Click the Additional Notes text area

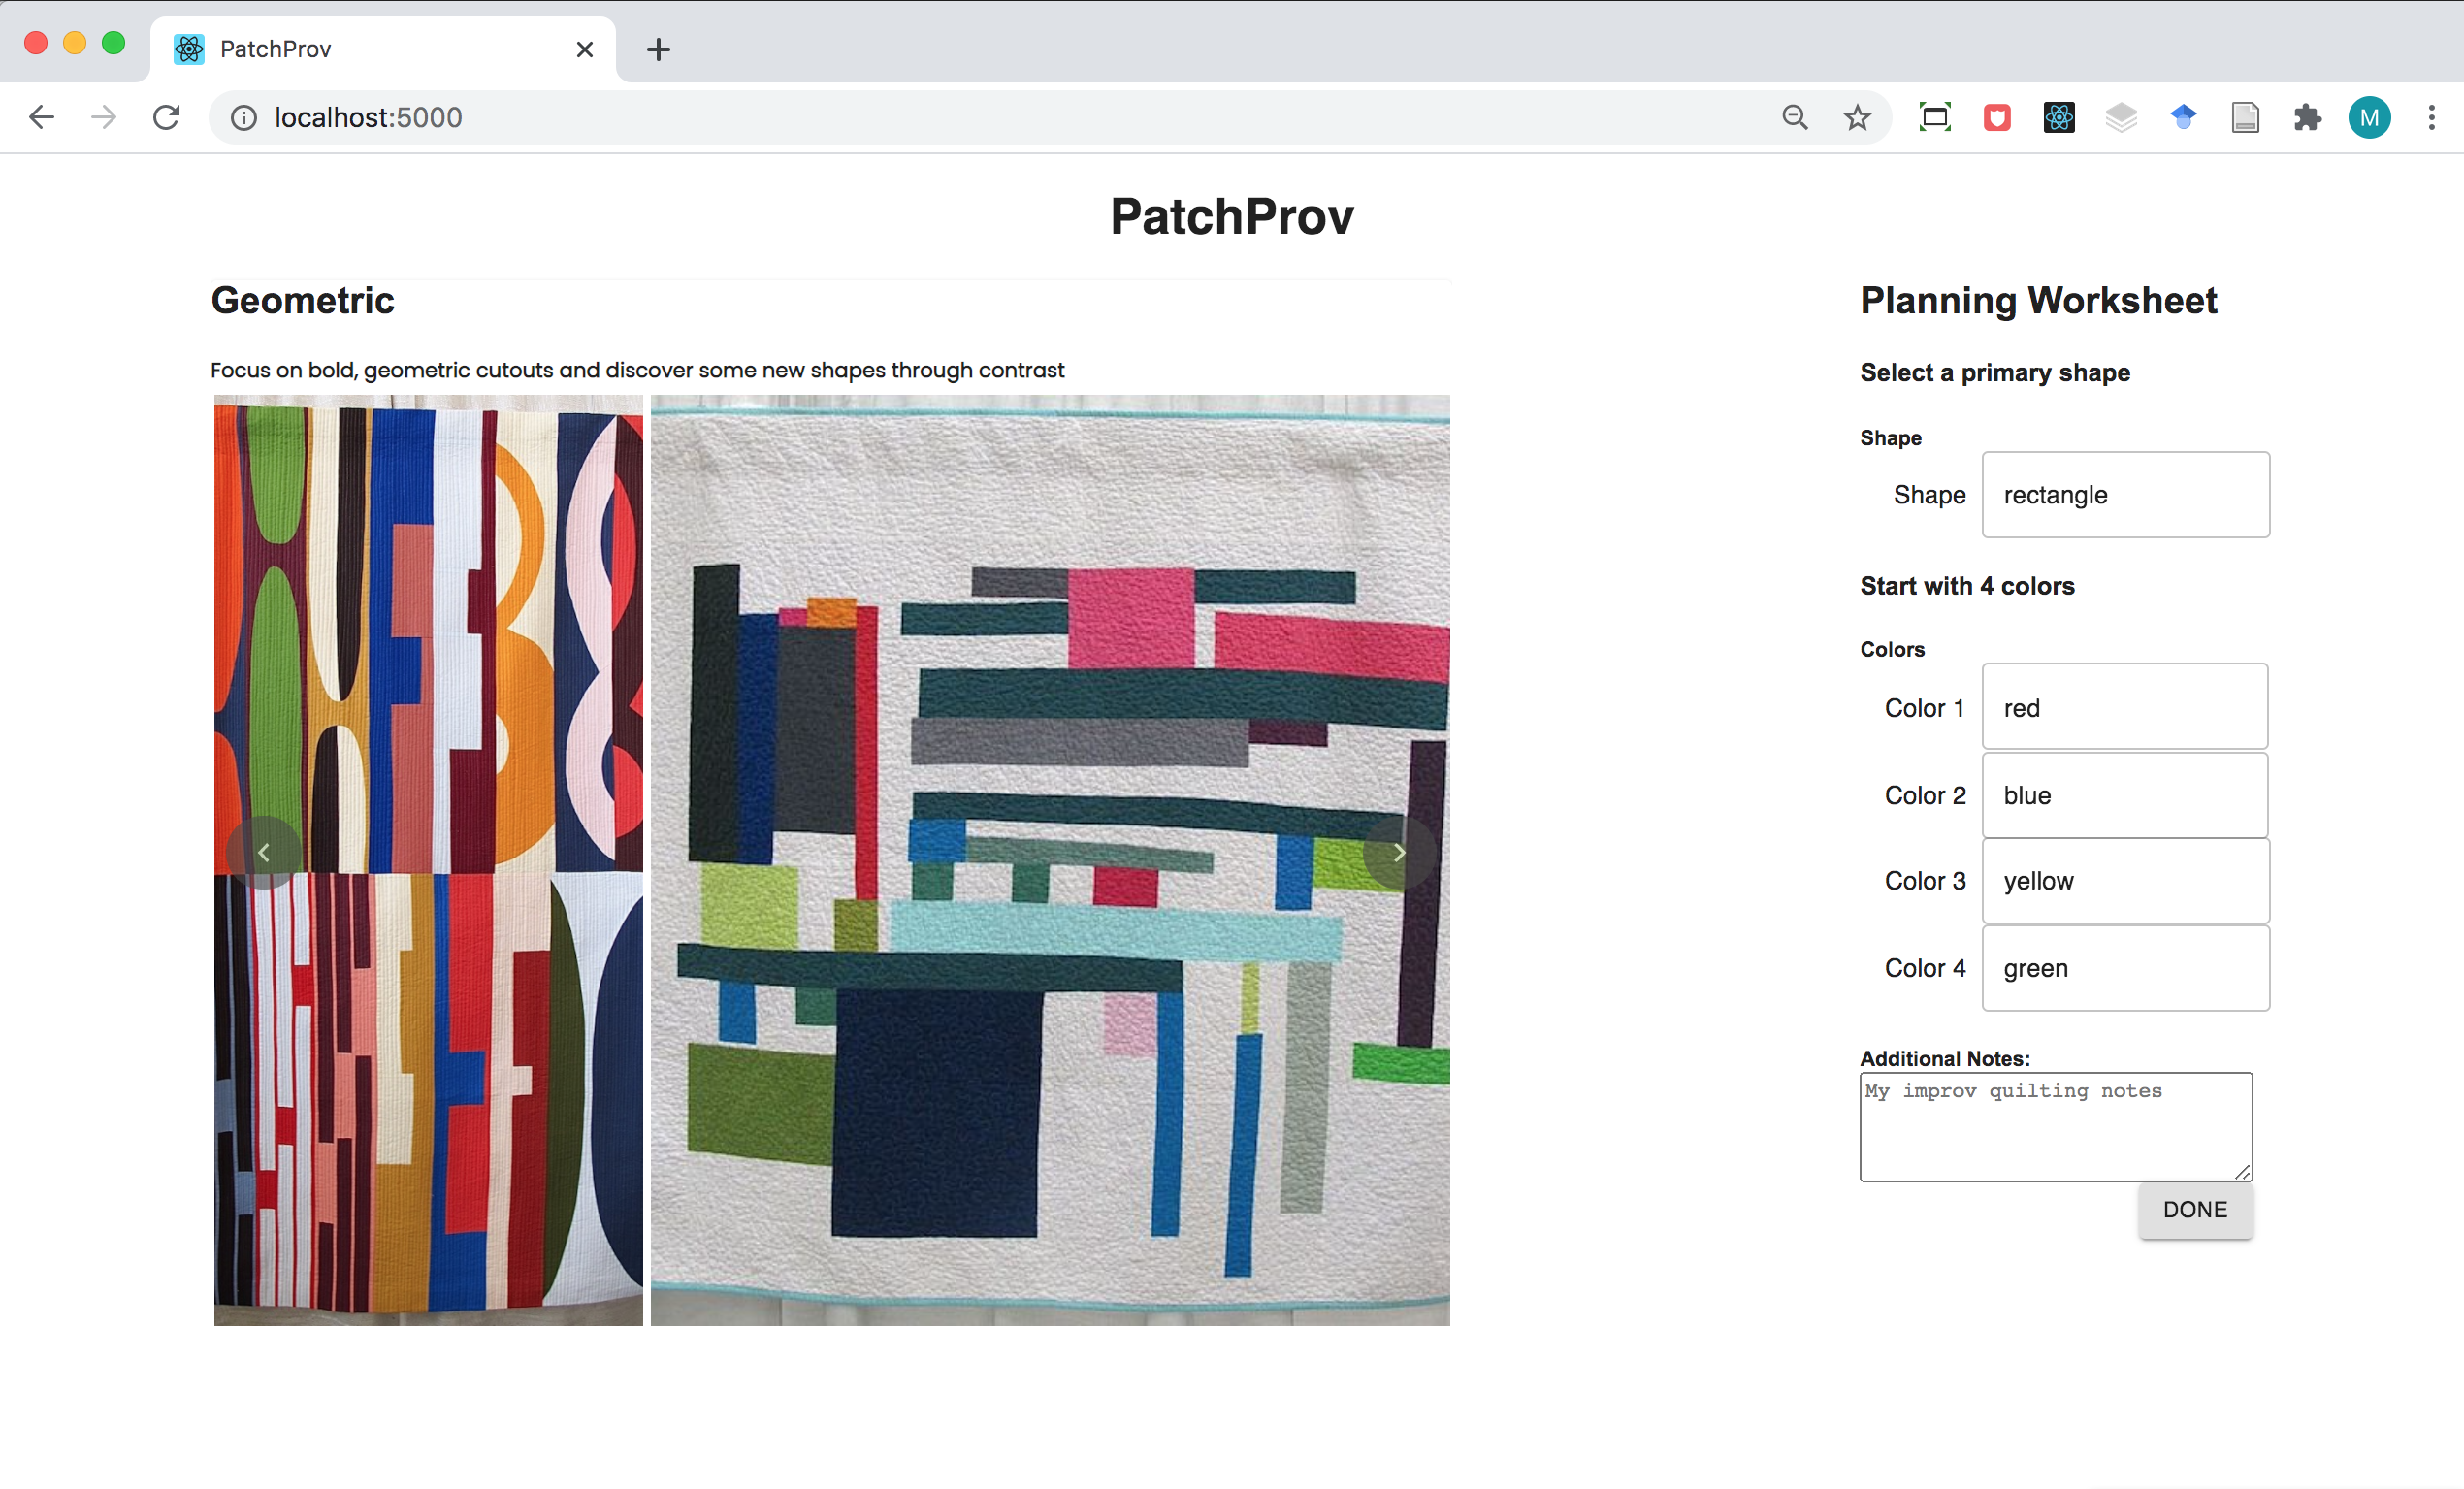2056,1127
